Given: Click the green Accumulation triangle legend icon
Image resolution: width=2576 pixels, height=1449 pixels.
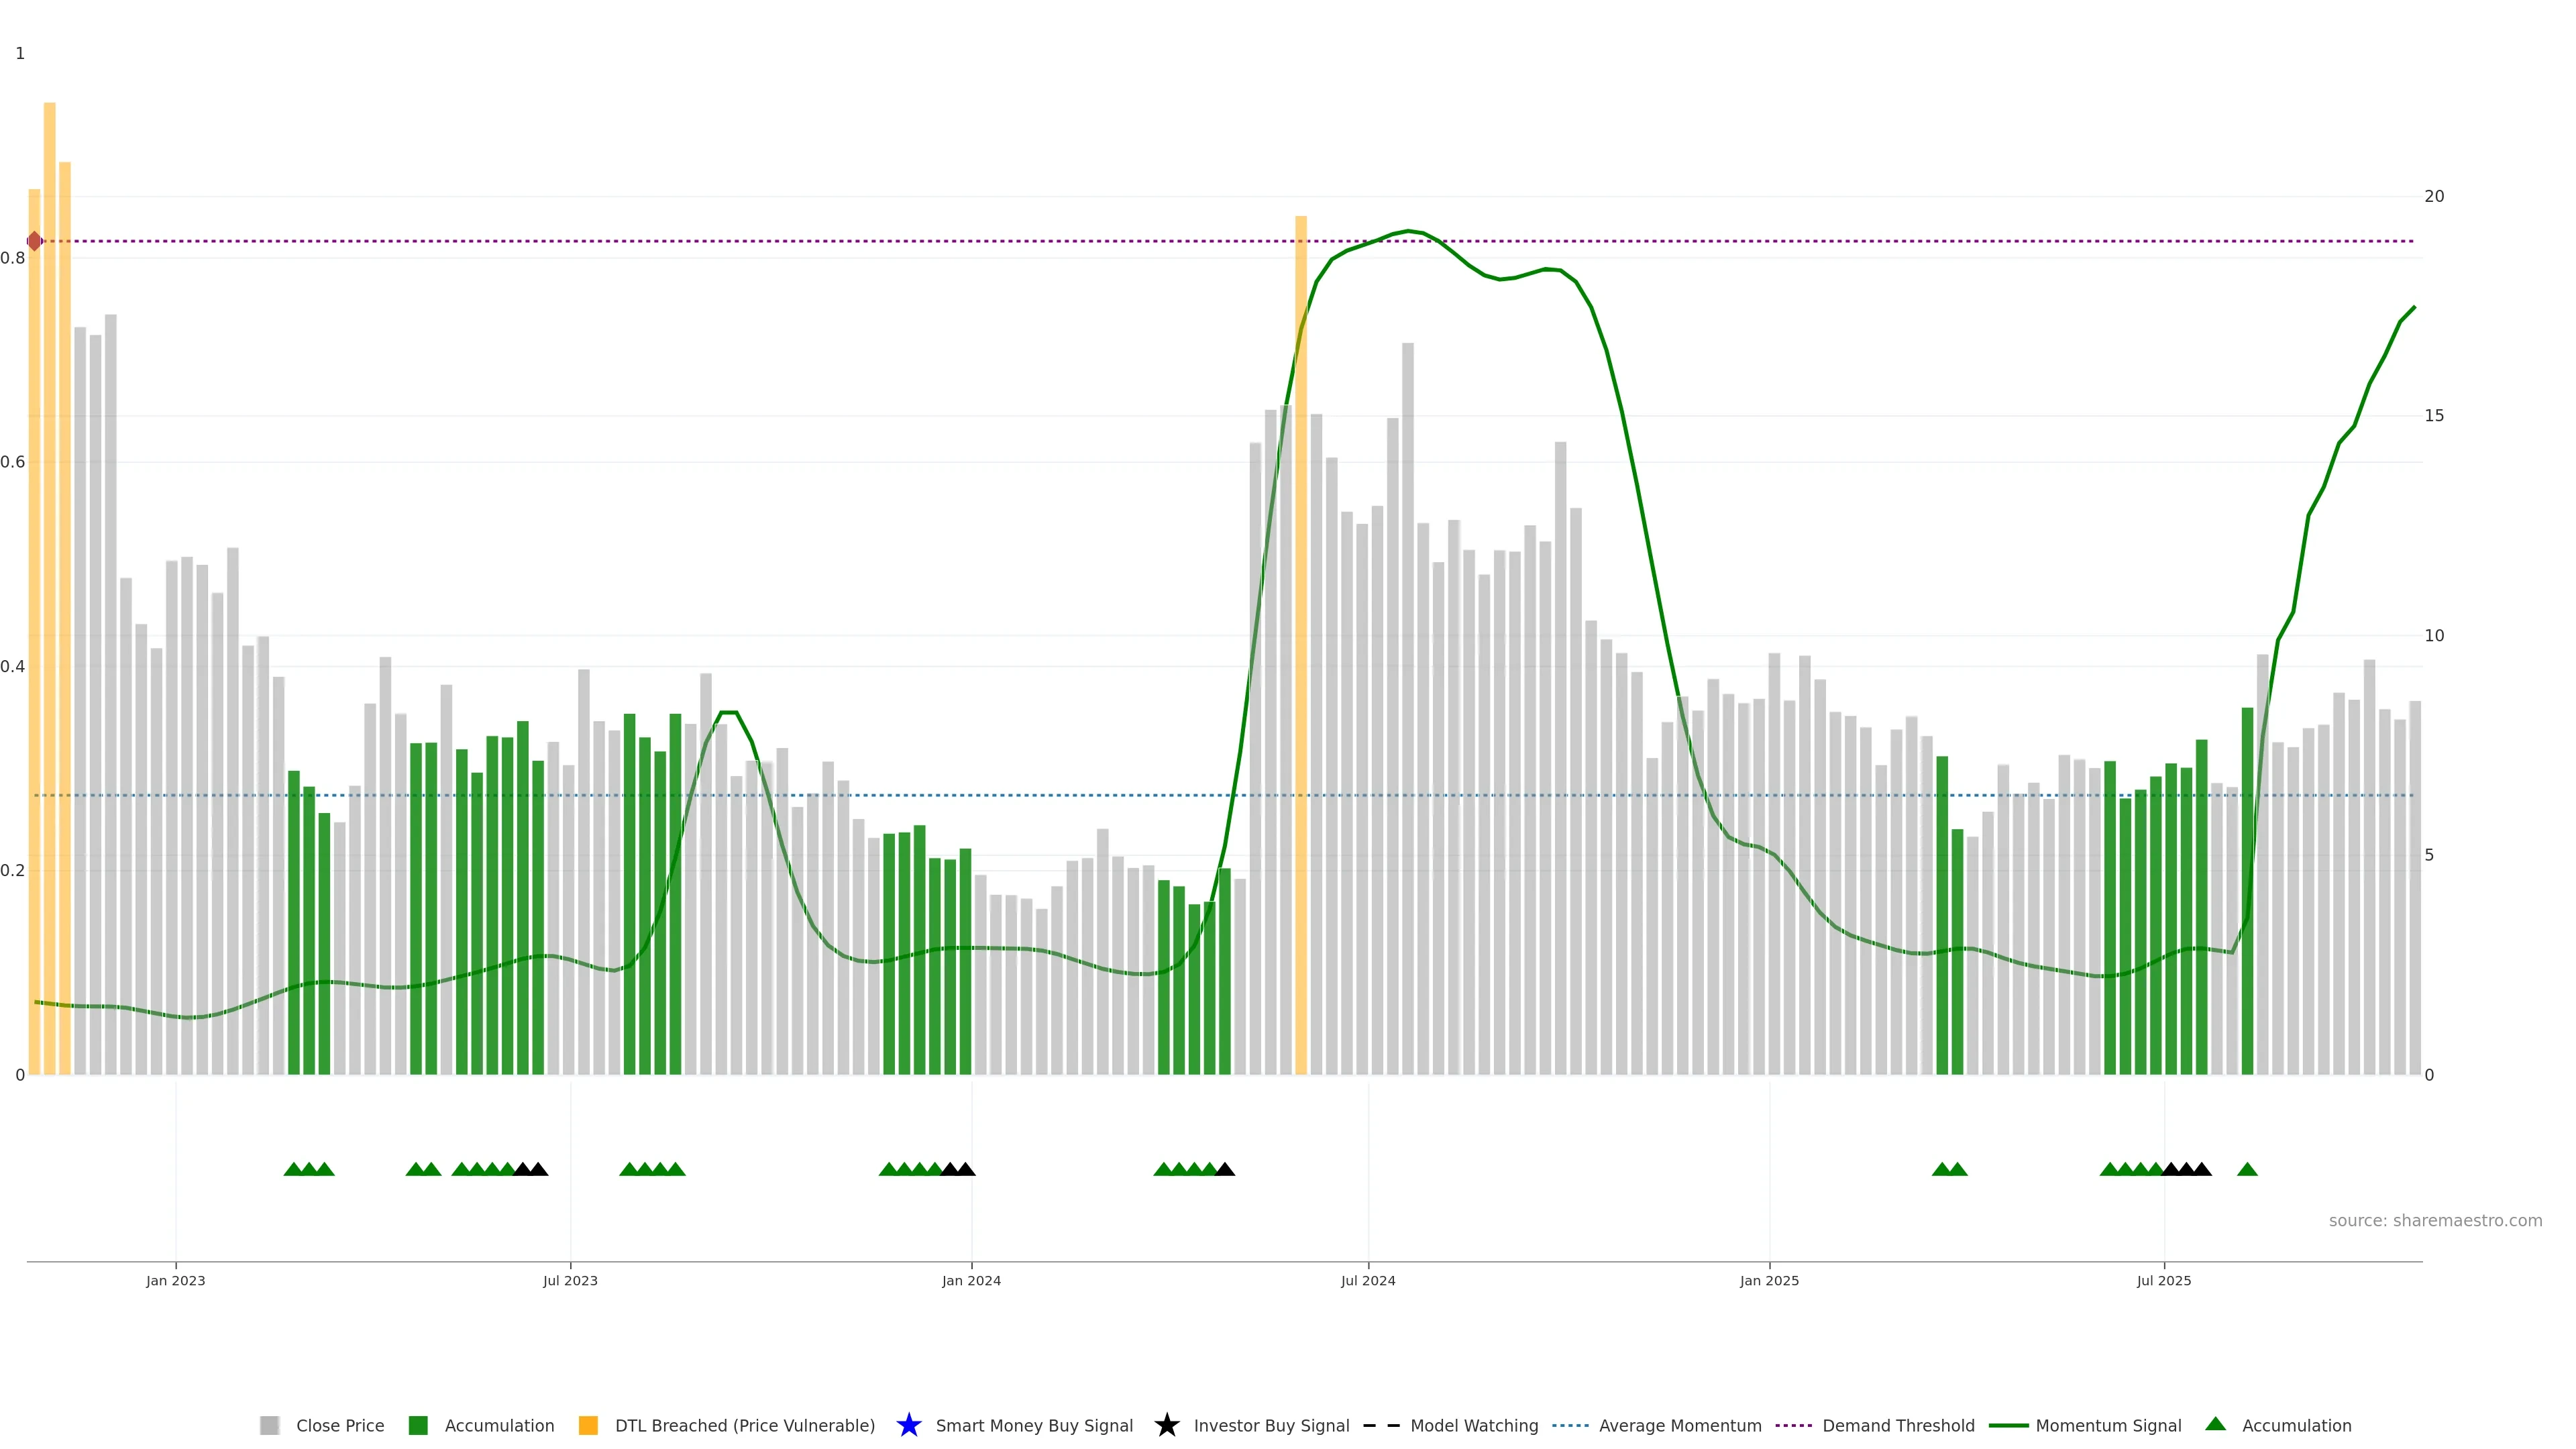Looking at the screenshot, I should pos(2215,1424).
